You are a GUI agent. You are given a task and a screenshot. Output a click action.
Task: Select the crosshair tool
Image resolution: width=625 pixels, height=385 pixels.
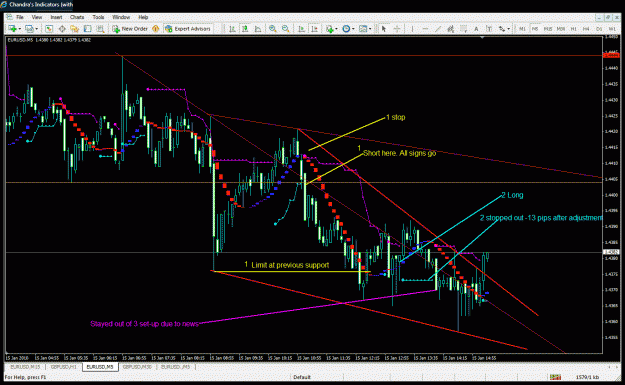pos(397,29)
